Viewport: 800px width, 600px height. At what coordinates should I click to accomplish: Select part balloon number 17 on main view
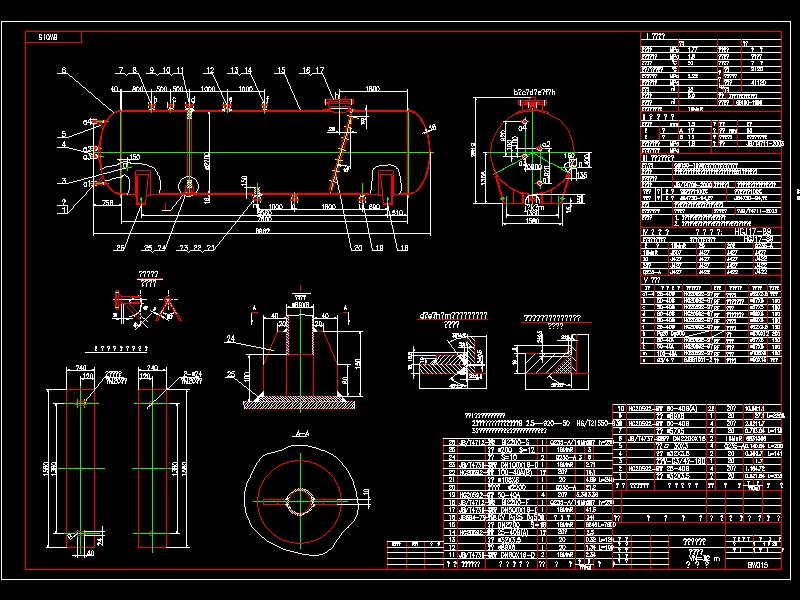318,69
